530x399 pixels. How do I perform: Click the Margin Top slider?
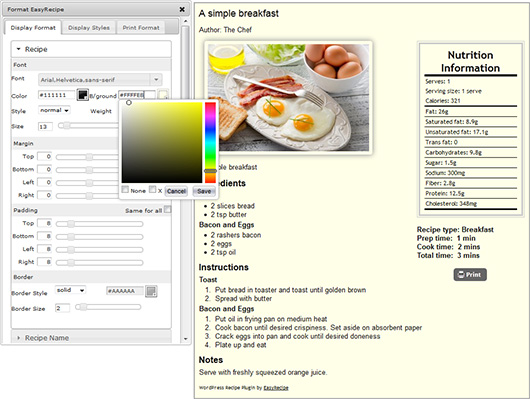coord(87,157)
